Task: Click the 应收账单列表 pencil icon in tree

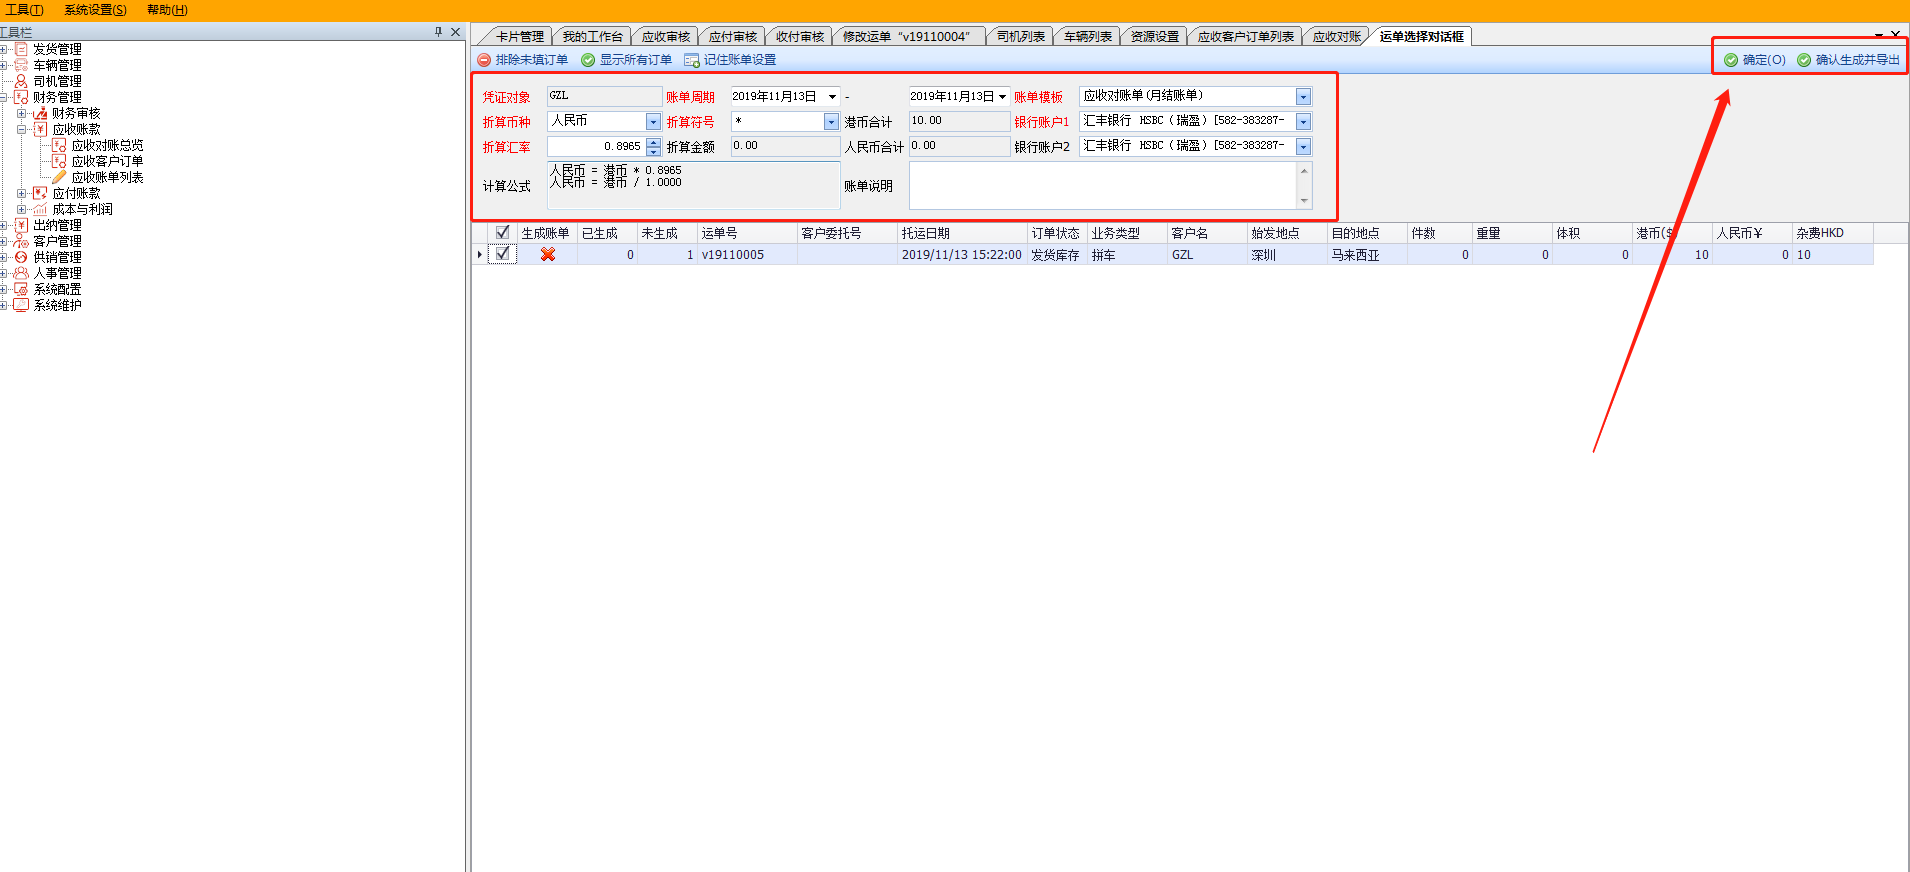Action: pos(59,177)
